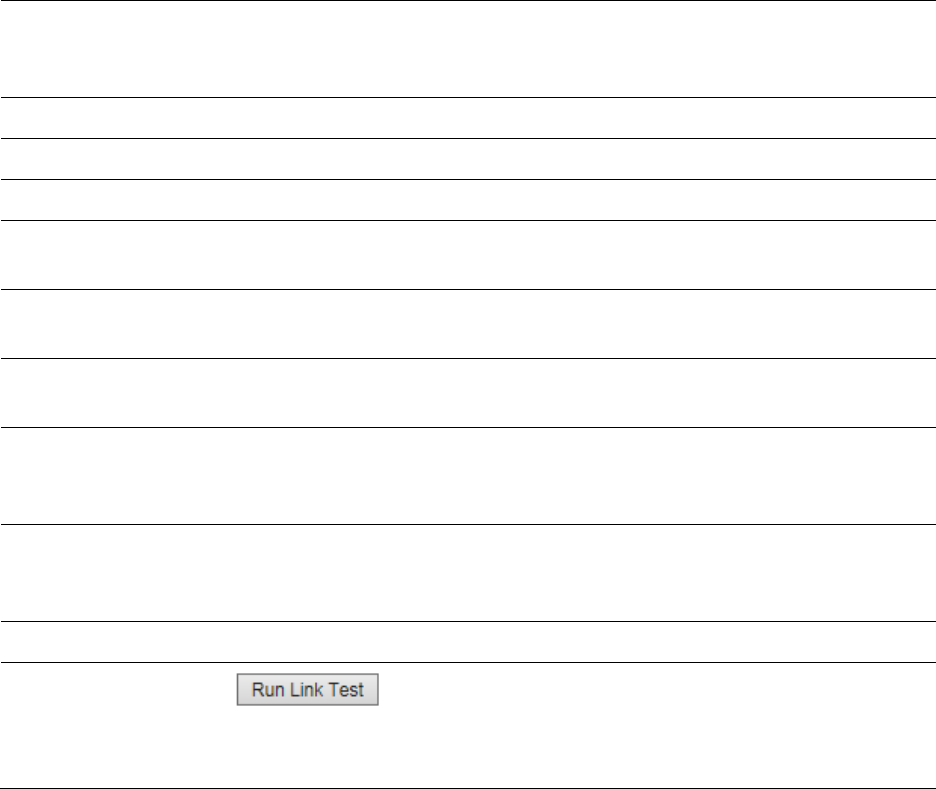Click the Run Link Test button
Image resolution: width=936 pixels, height=789 pixels.
pyautogui.click(x=307, y=689)
